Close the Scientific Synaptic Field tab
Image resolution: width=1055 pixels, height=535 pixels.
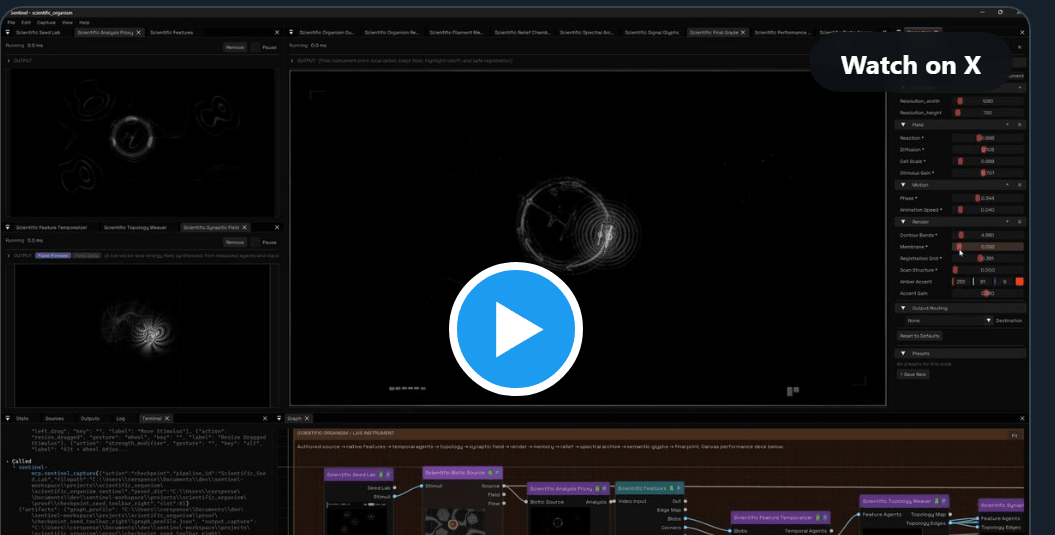pyautogui.click(x=245, y=227)
